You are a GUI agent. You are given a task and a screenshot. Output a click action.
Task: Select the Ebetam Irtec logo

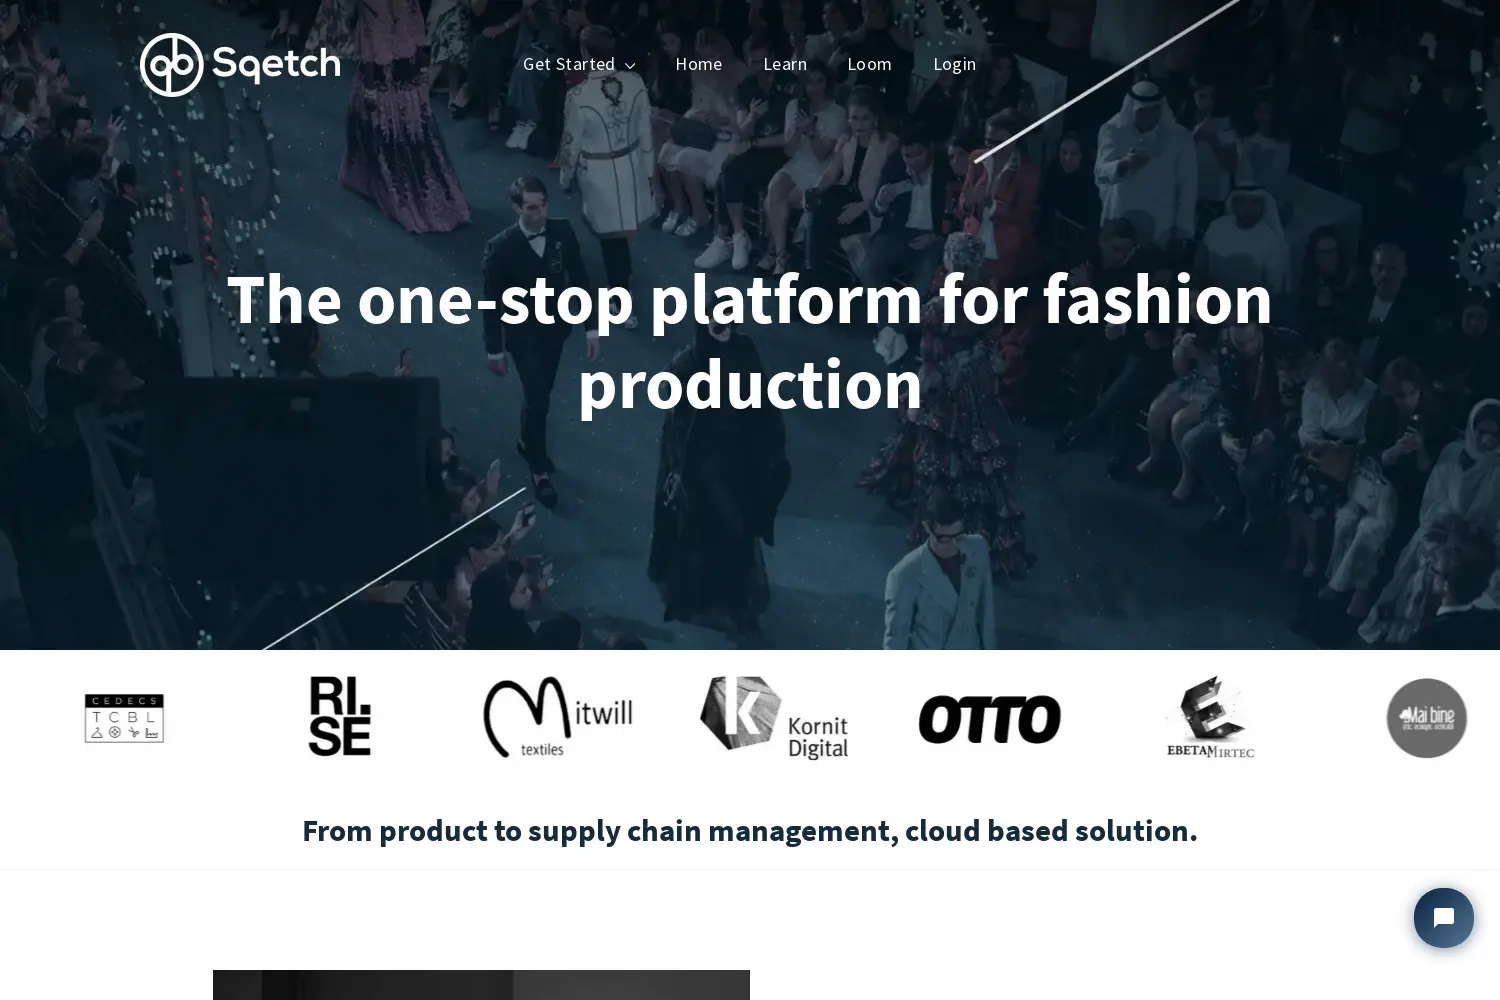point(1210,717)
